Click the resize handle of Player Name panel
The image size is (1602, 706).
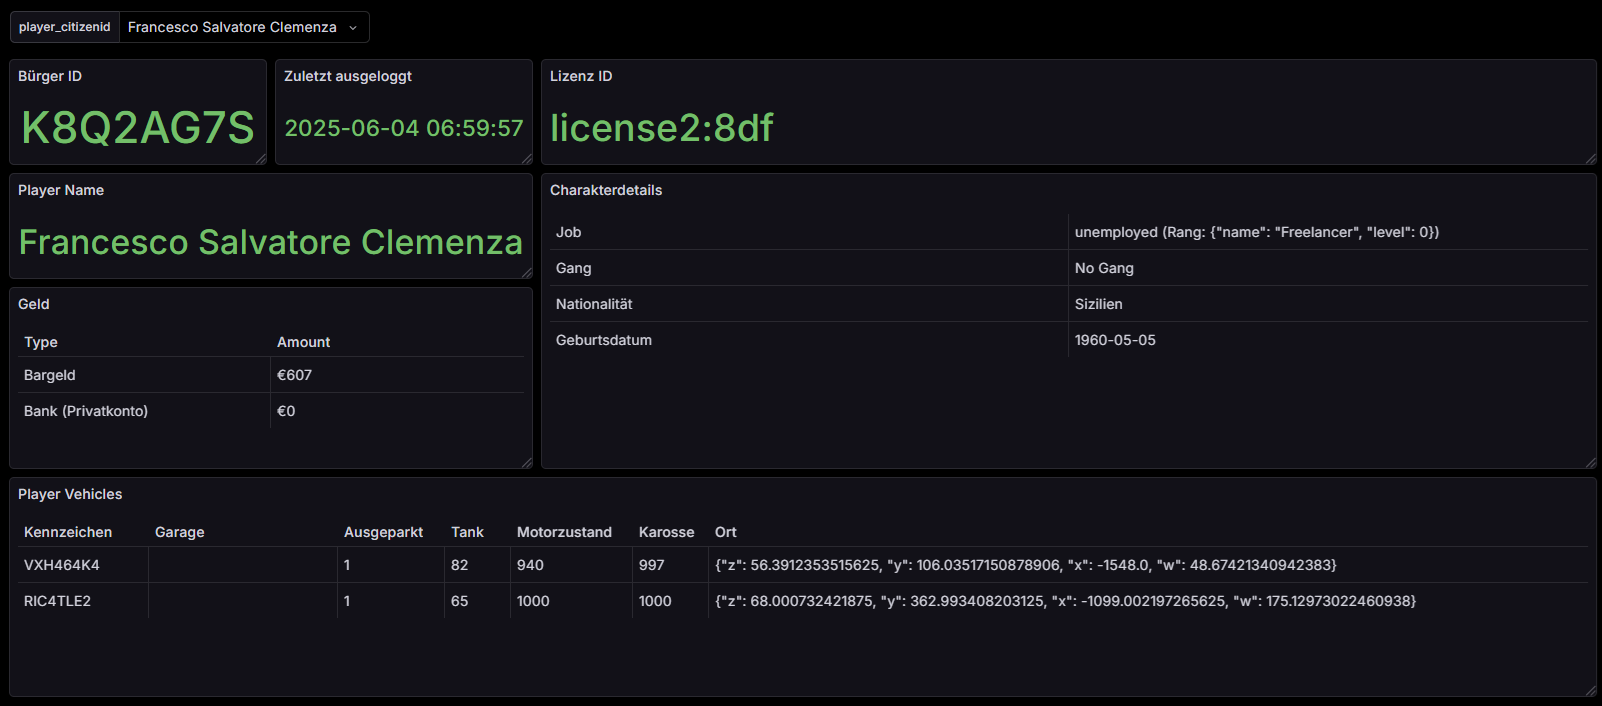coord(527,273)
